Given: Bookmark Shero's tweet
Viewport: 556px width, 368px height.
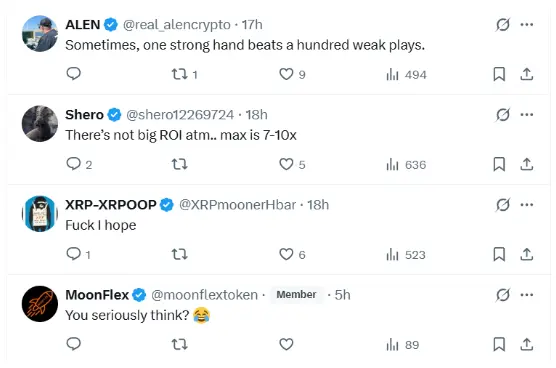Looking at the screenshot, I should coord(499,164).
